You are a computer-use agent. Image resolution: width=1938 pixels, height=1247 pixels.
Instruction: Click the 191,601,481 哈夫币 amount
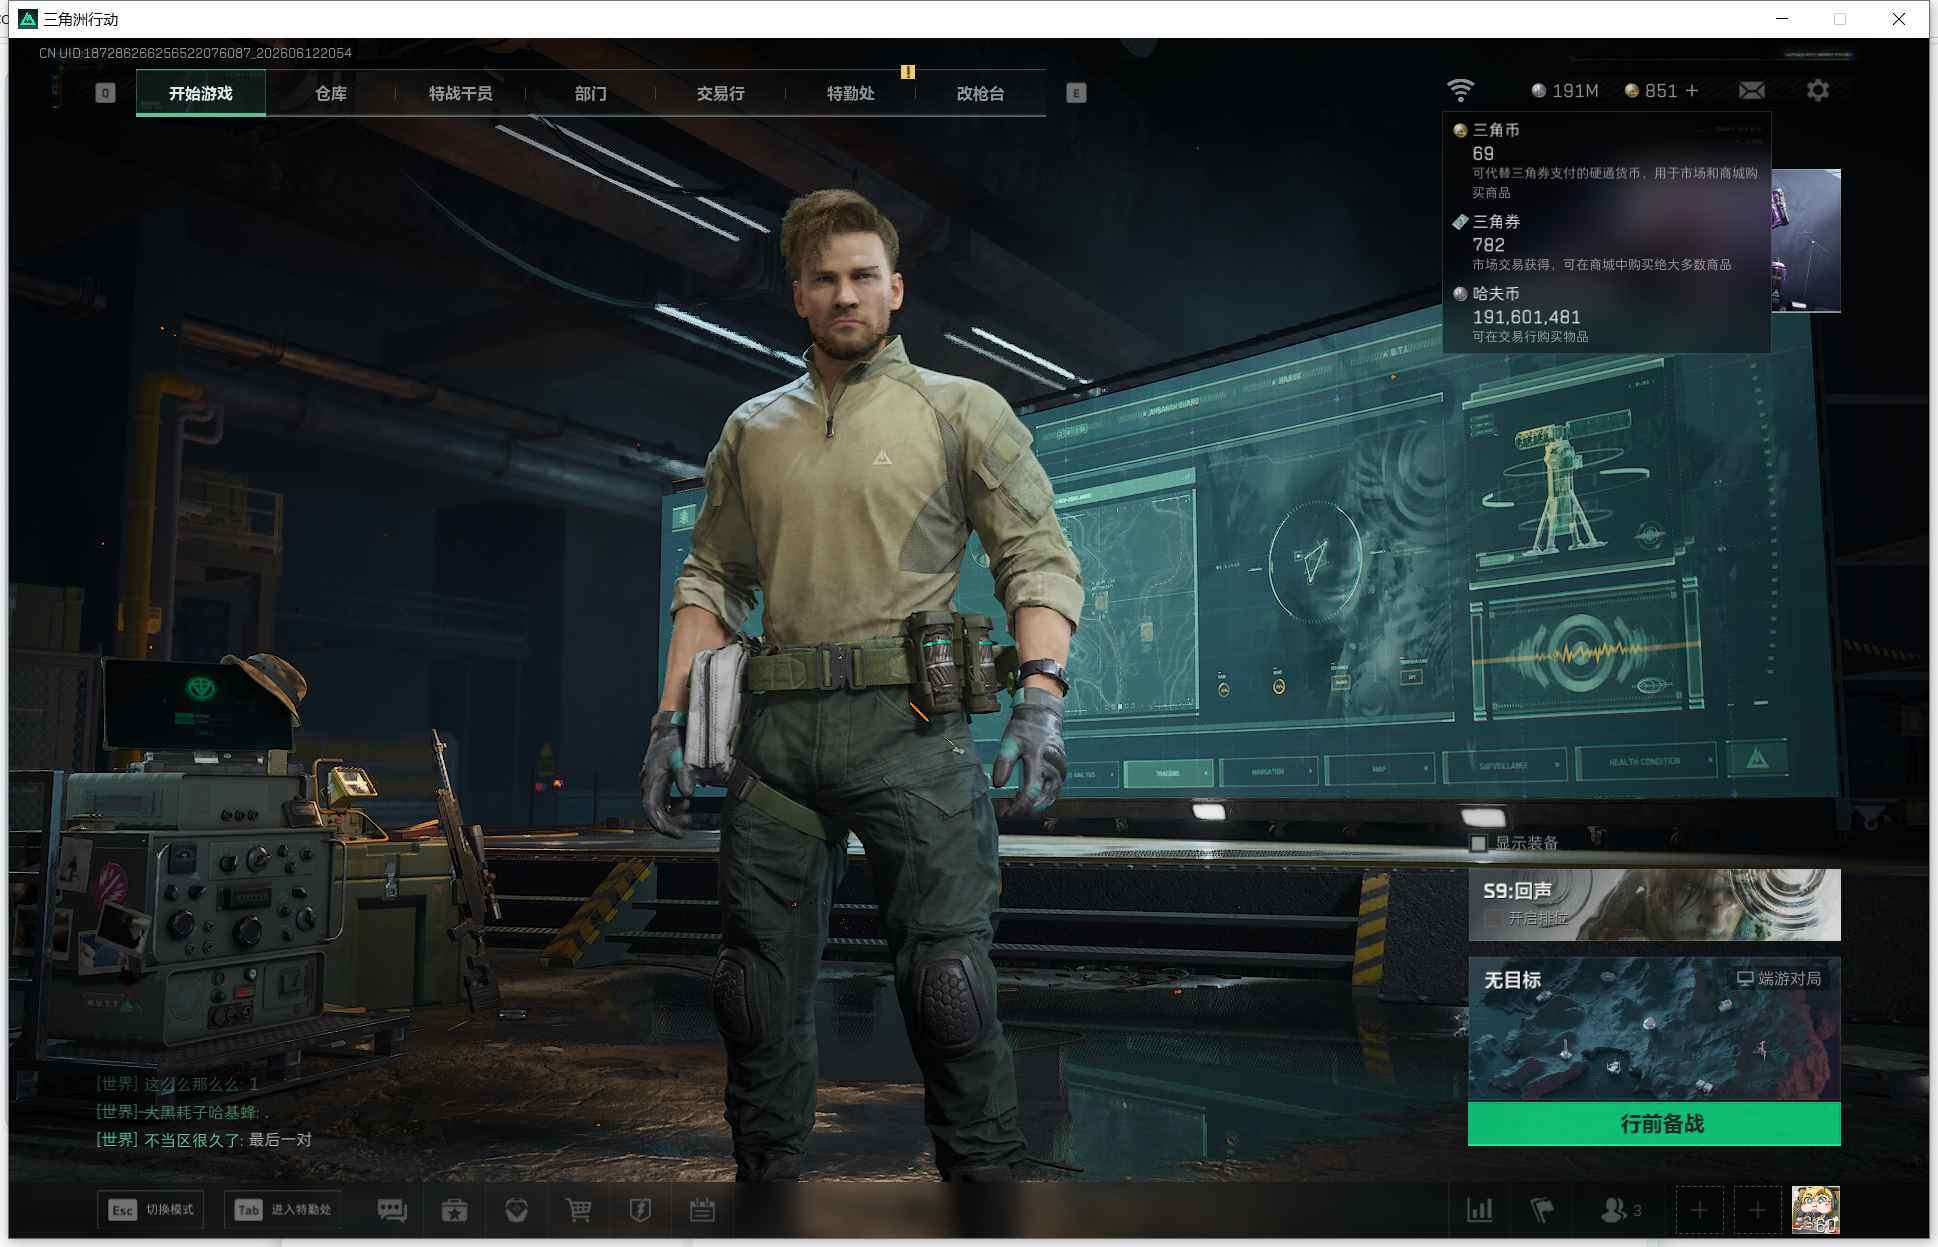click(x=1526, y=317)
